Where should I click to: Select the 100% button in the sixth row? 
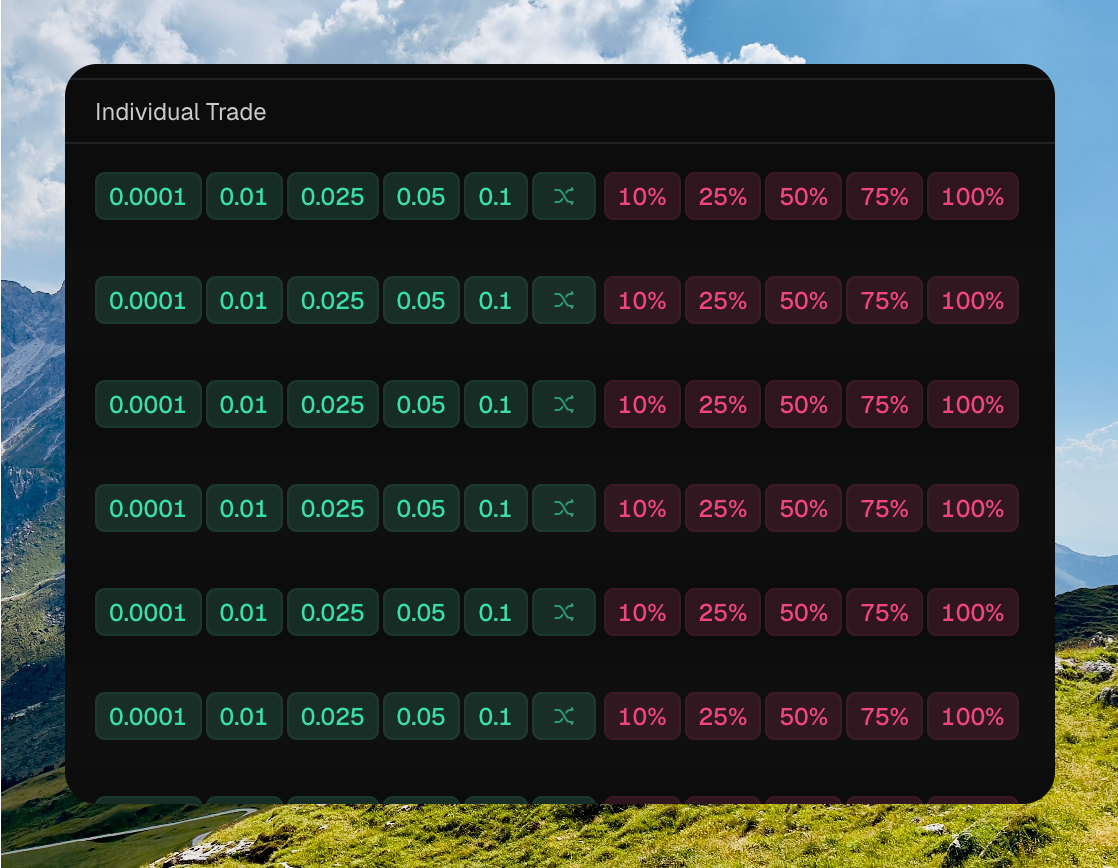(x=973, y=716)
